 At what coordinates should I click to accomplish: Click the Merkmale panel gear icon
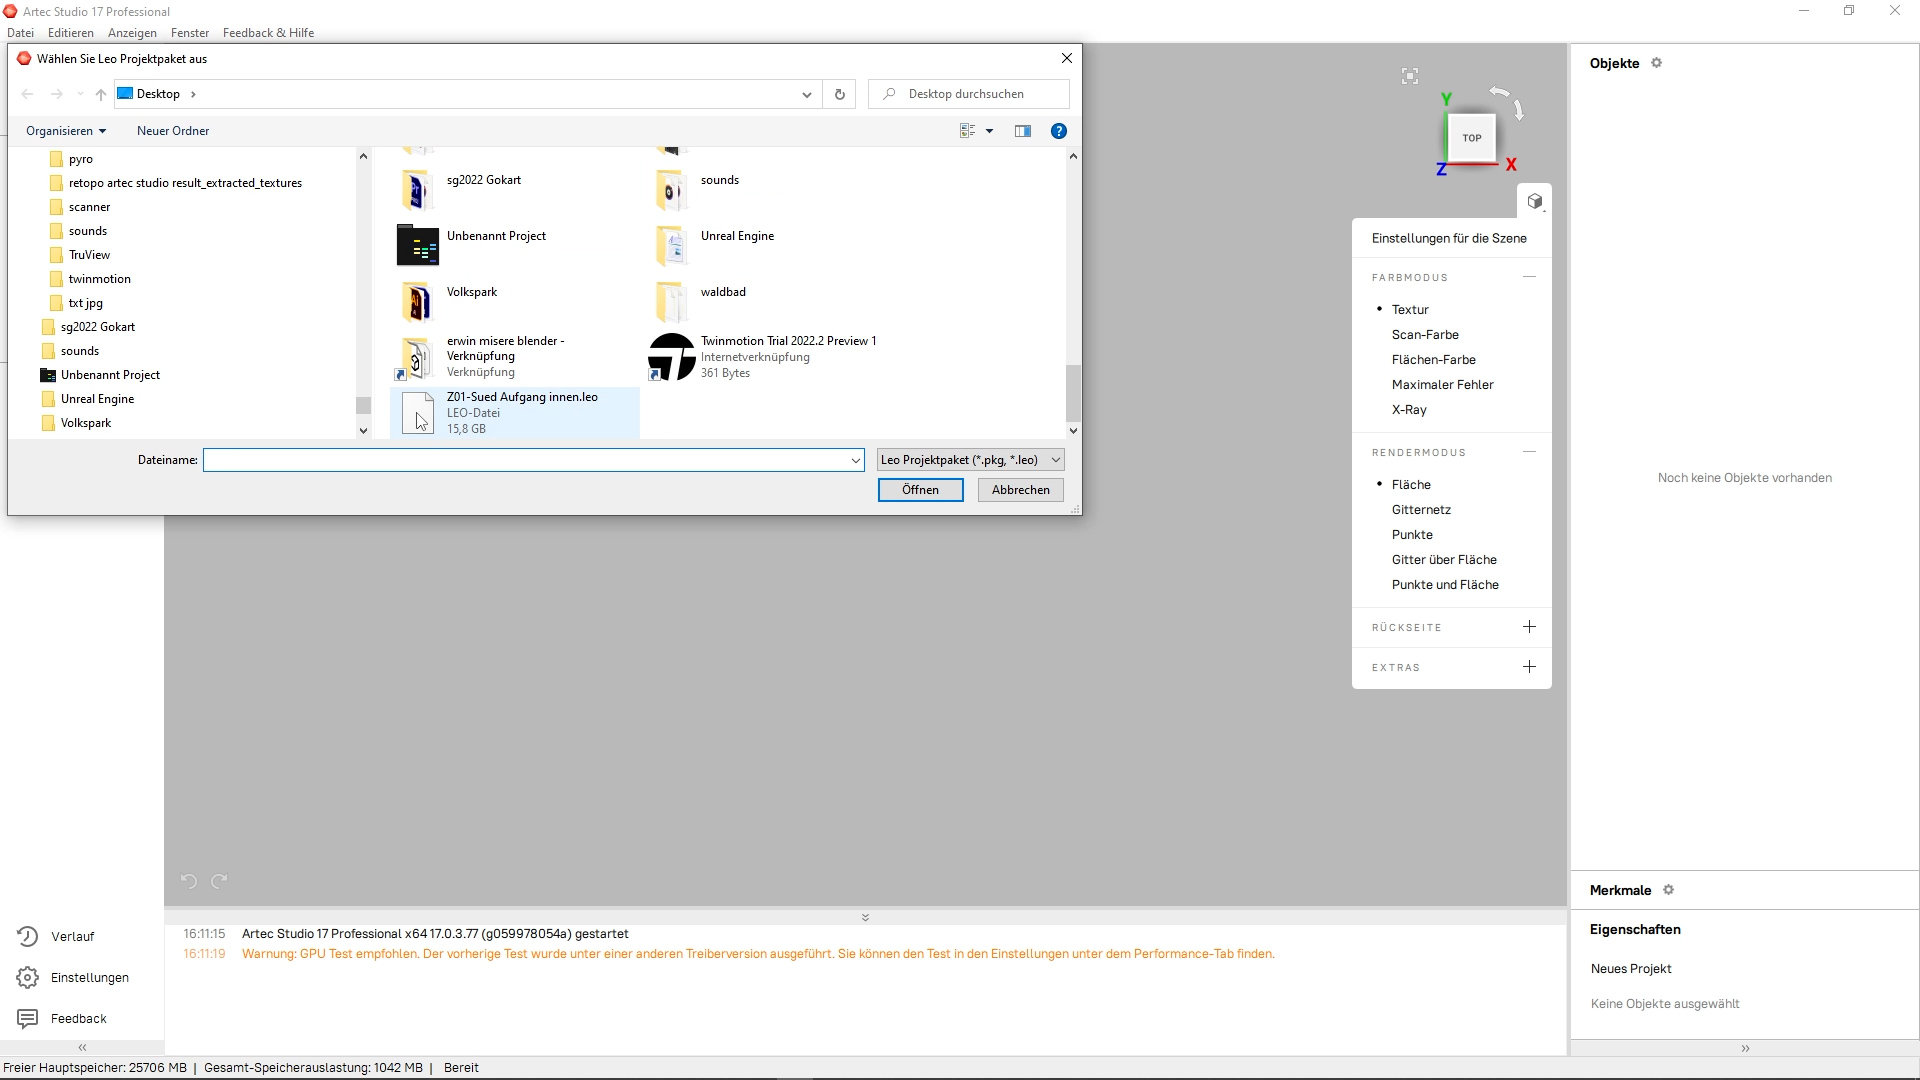coord(1668,890)
